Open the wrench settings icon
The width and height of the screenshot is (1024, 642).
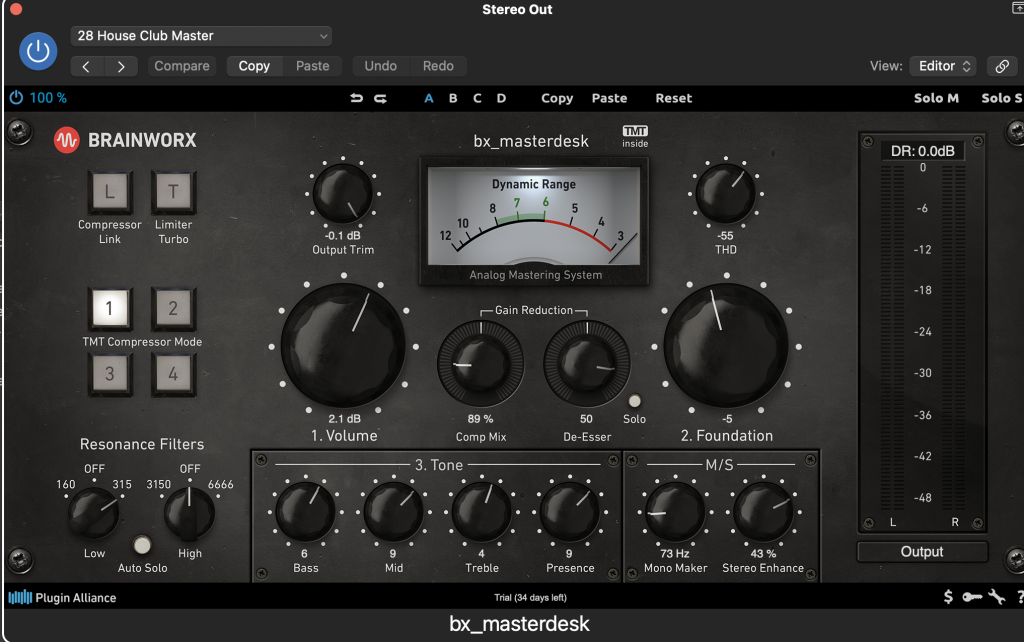click(997, 597)
